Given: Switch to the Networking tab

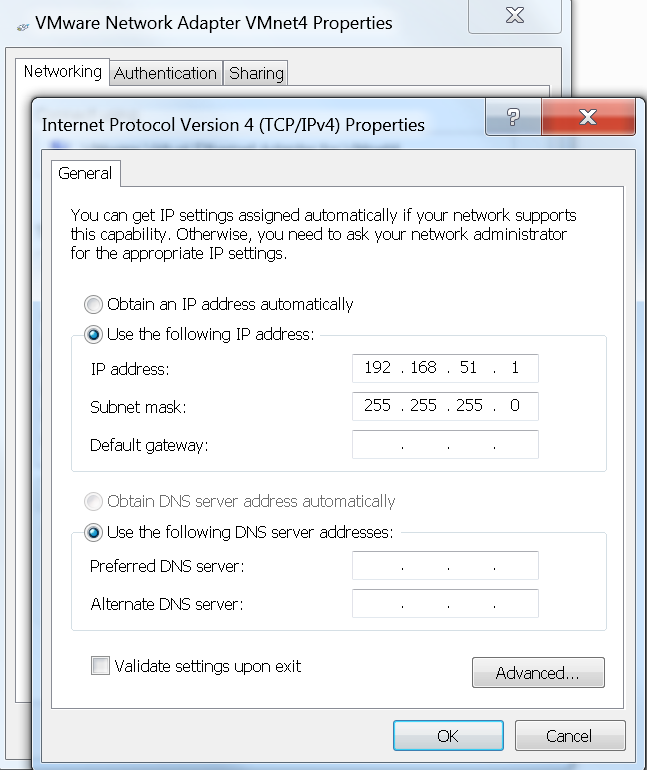Looking at the screenshot, I should tap(62, 72).
